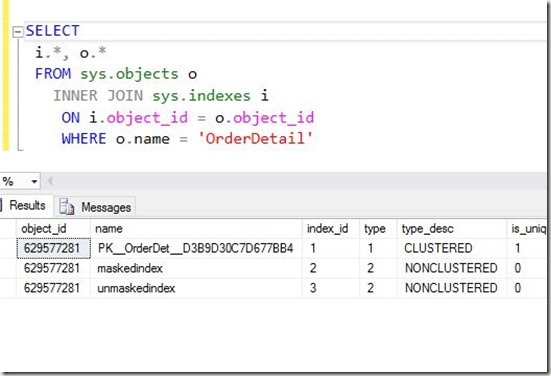Click object_id cell in PK__OrderDet row
This screenshot has height=376, width=551.
53,249
